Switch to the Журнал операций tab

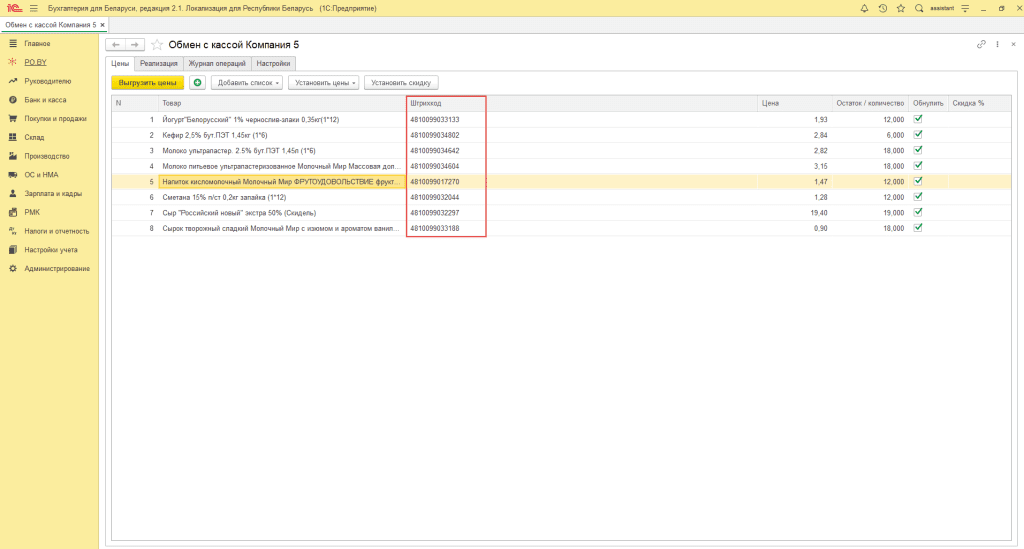point(217,63)
